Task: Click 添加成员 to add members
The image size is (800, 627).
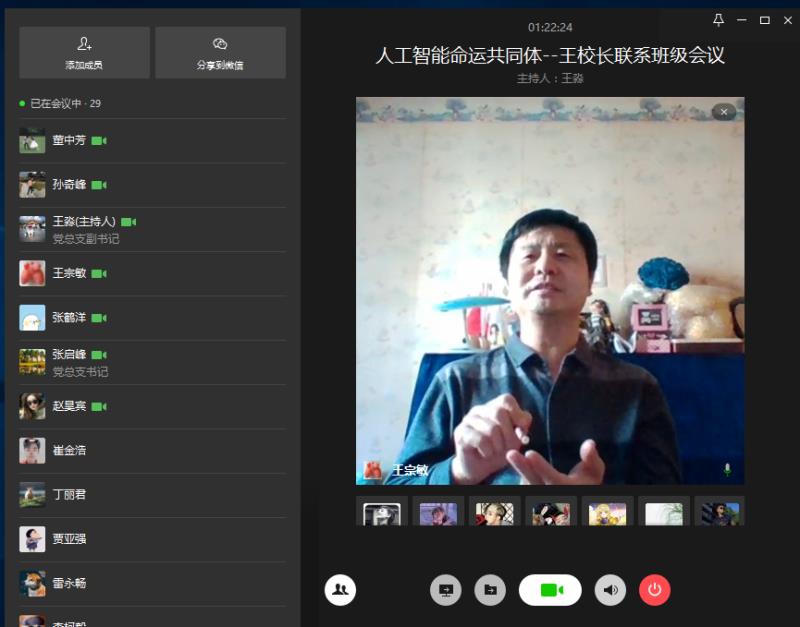Action: click(84, 52)
